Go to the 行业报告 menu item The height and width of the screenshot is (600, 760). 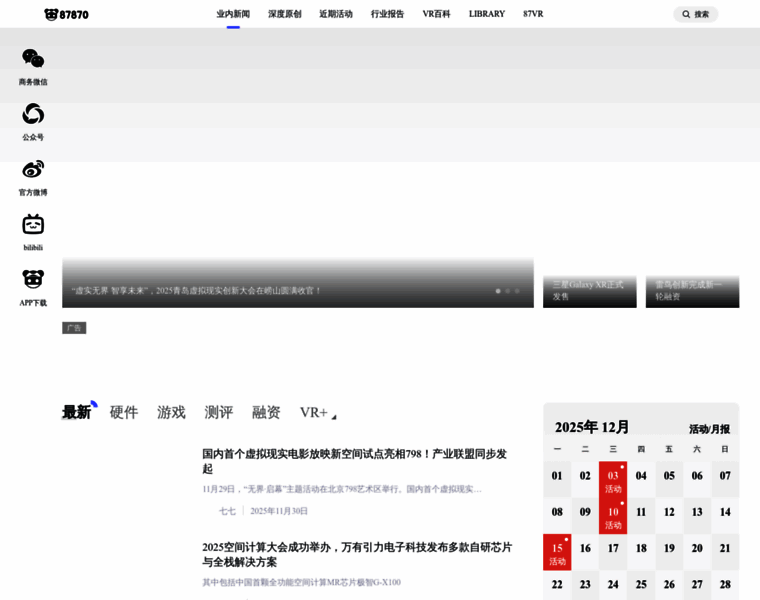(x=387, y=14)
